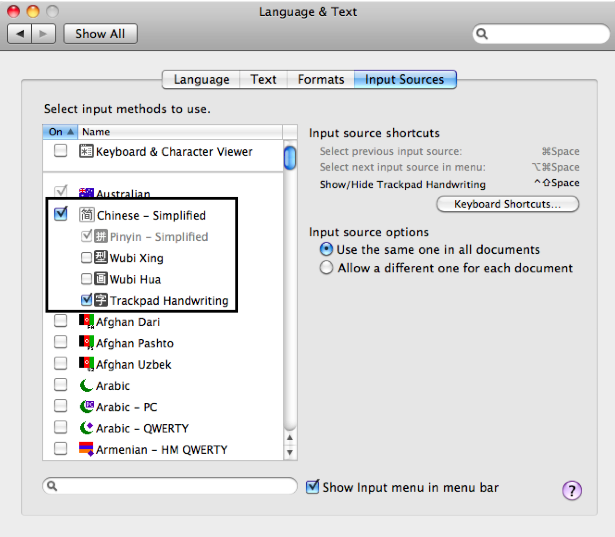This screenshot has height=537, width=615.
Task: Switch to the Formats tab
Action: point(321,80)
